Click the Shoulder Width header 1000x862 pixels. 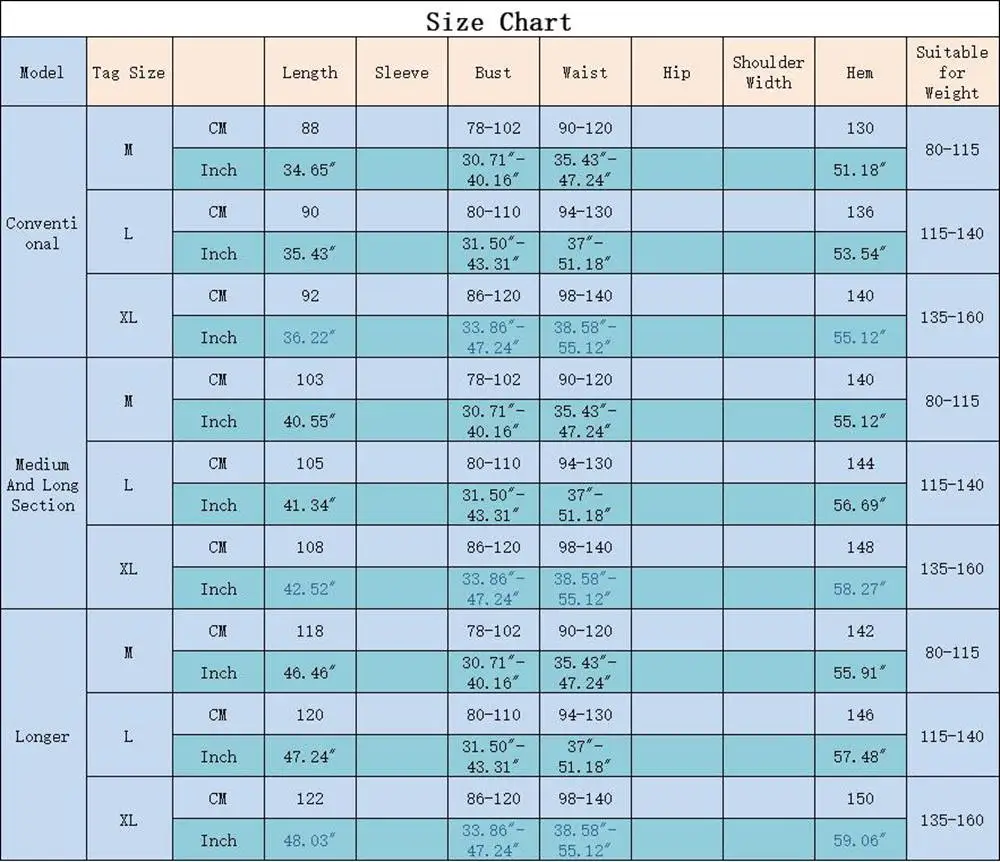tap(768, 72)
